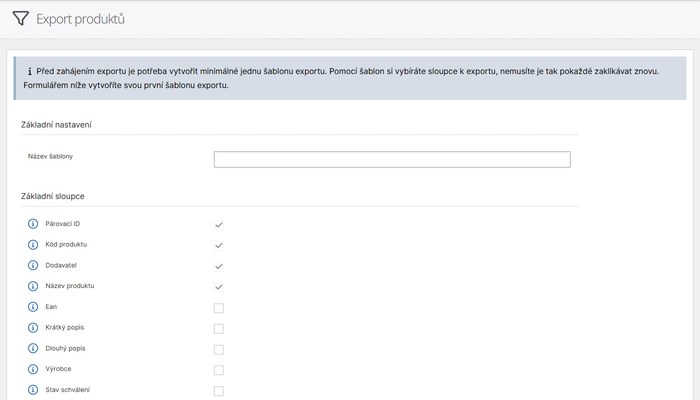
Task: Disable the Dodavatel column checkbox
Action: pos(219,266)
